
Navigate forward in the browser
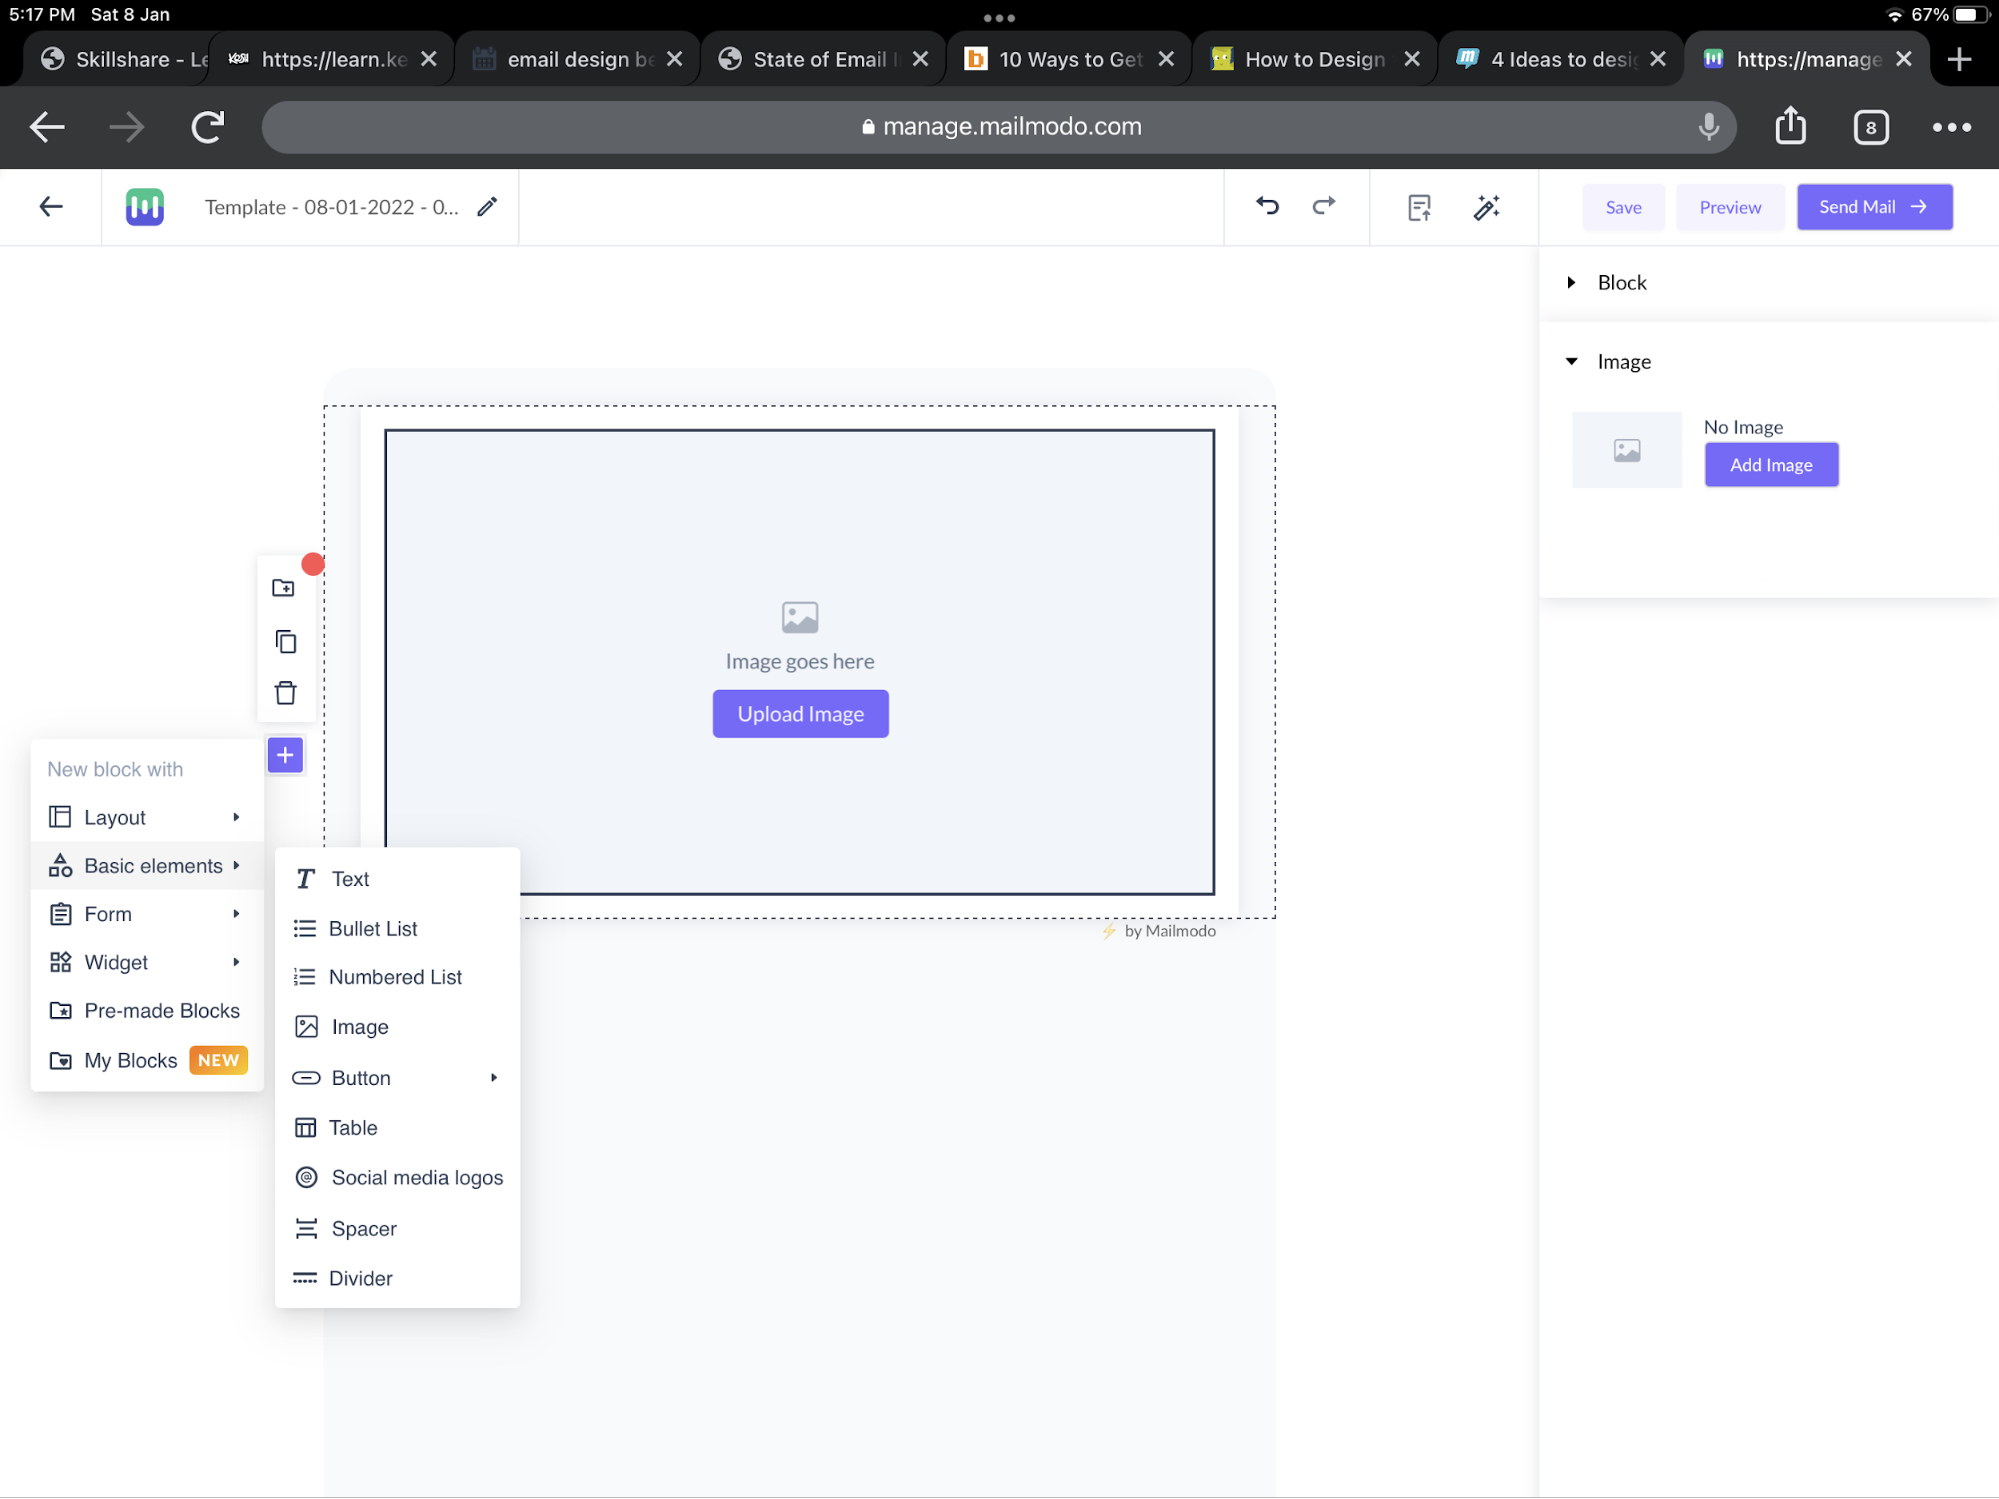coord(127,127)
